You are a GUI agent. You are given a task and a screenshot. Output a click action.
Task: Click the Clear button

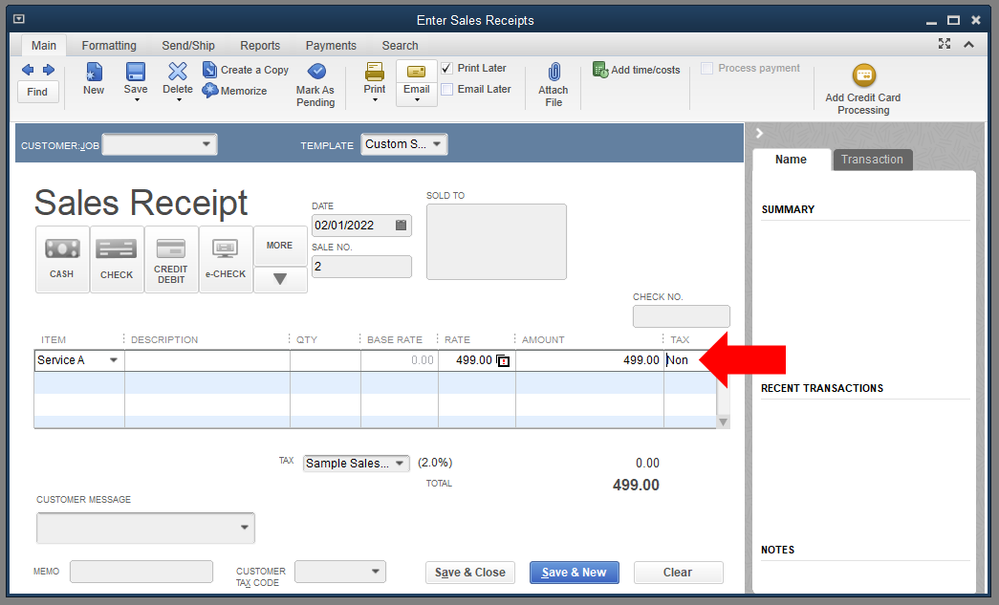click(x=678, y=573)
